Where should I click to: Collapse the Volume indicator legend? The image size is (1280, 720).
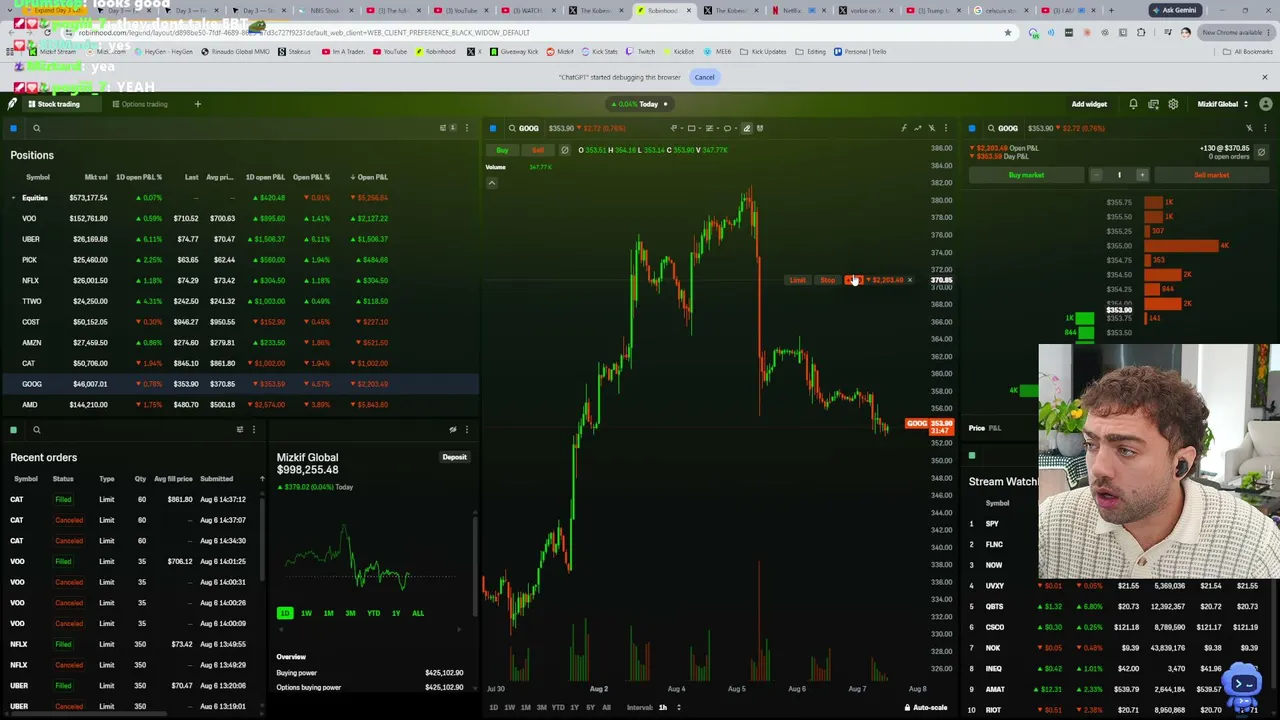(491, 183)
